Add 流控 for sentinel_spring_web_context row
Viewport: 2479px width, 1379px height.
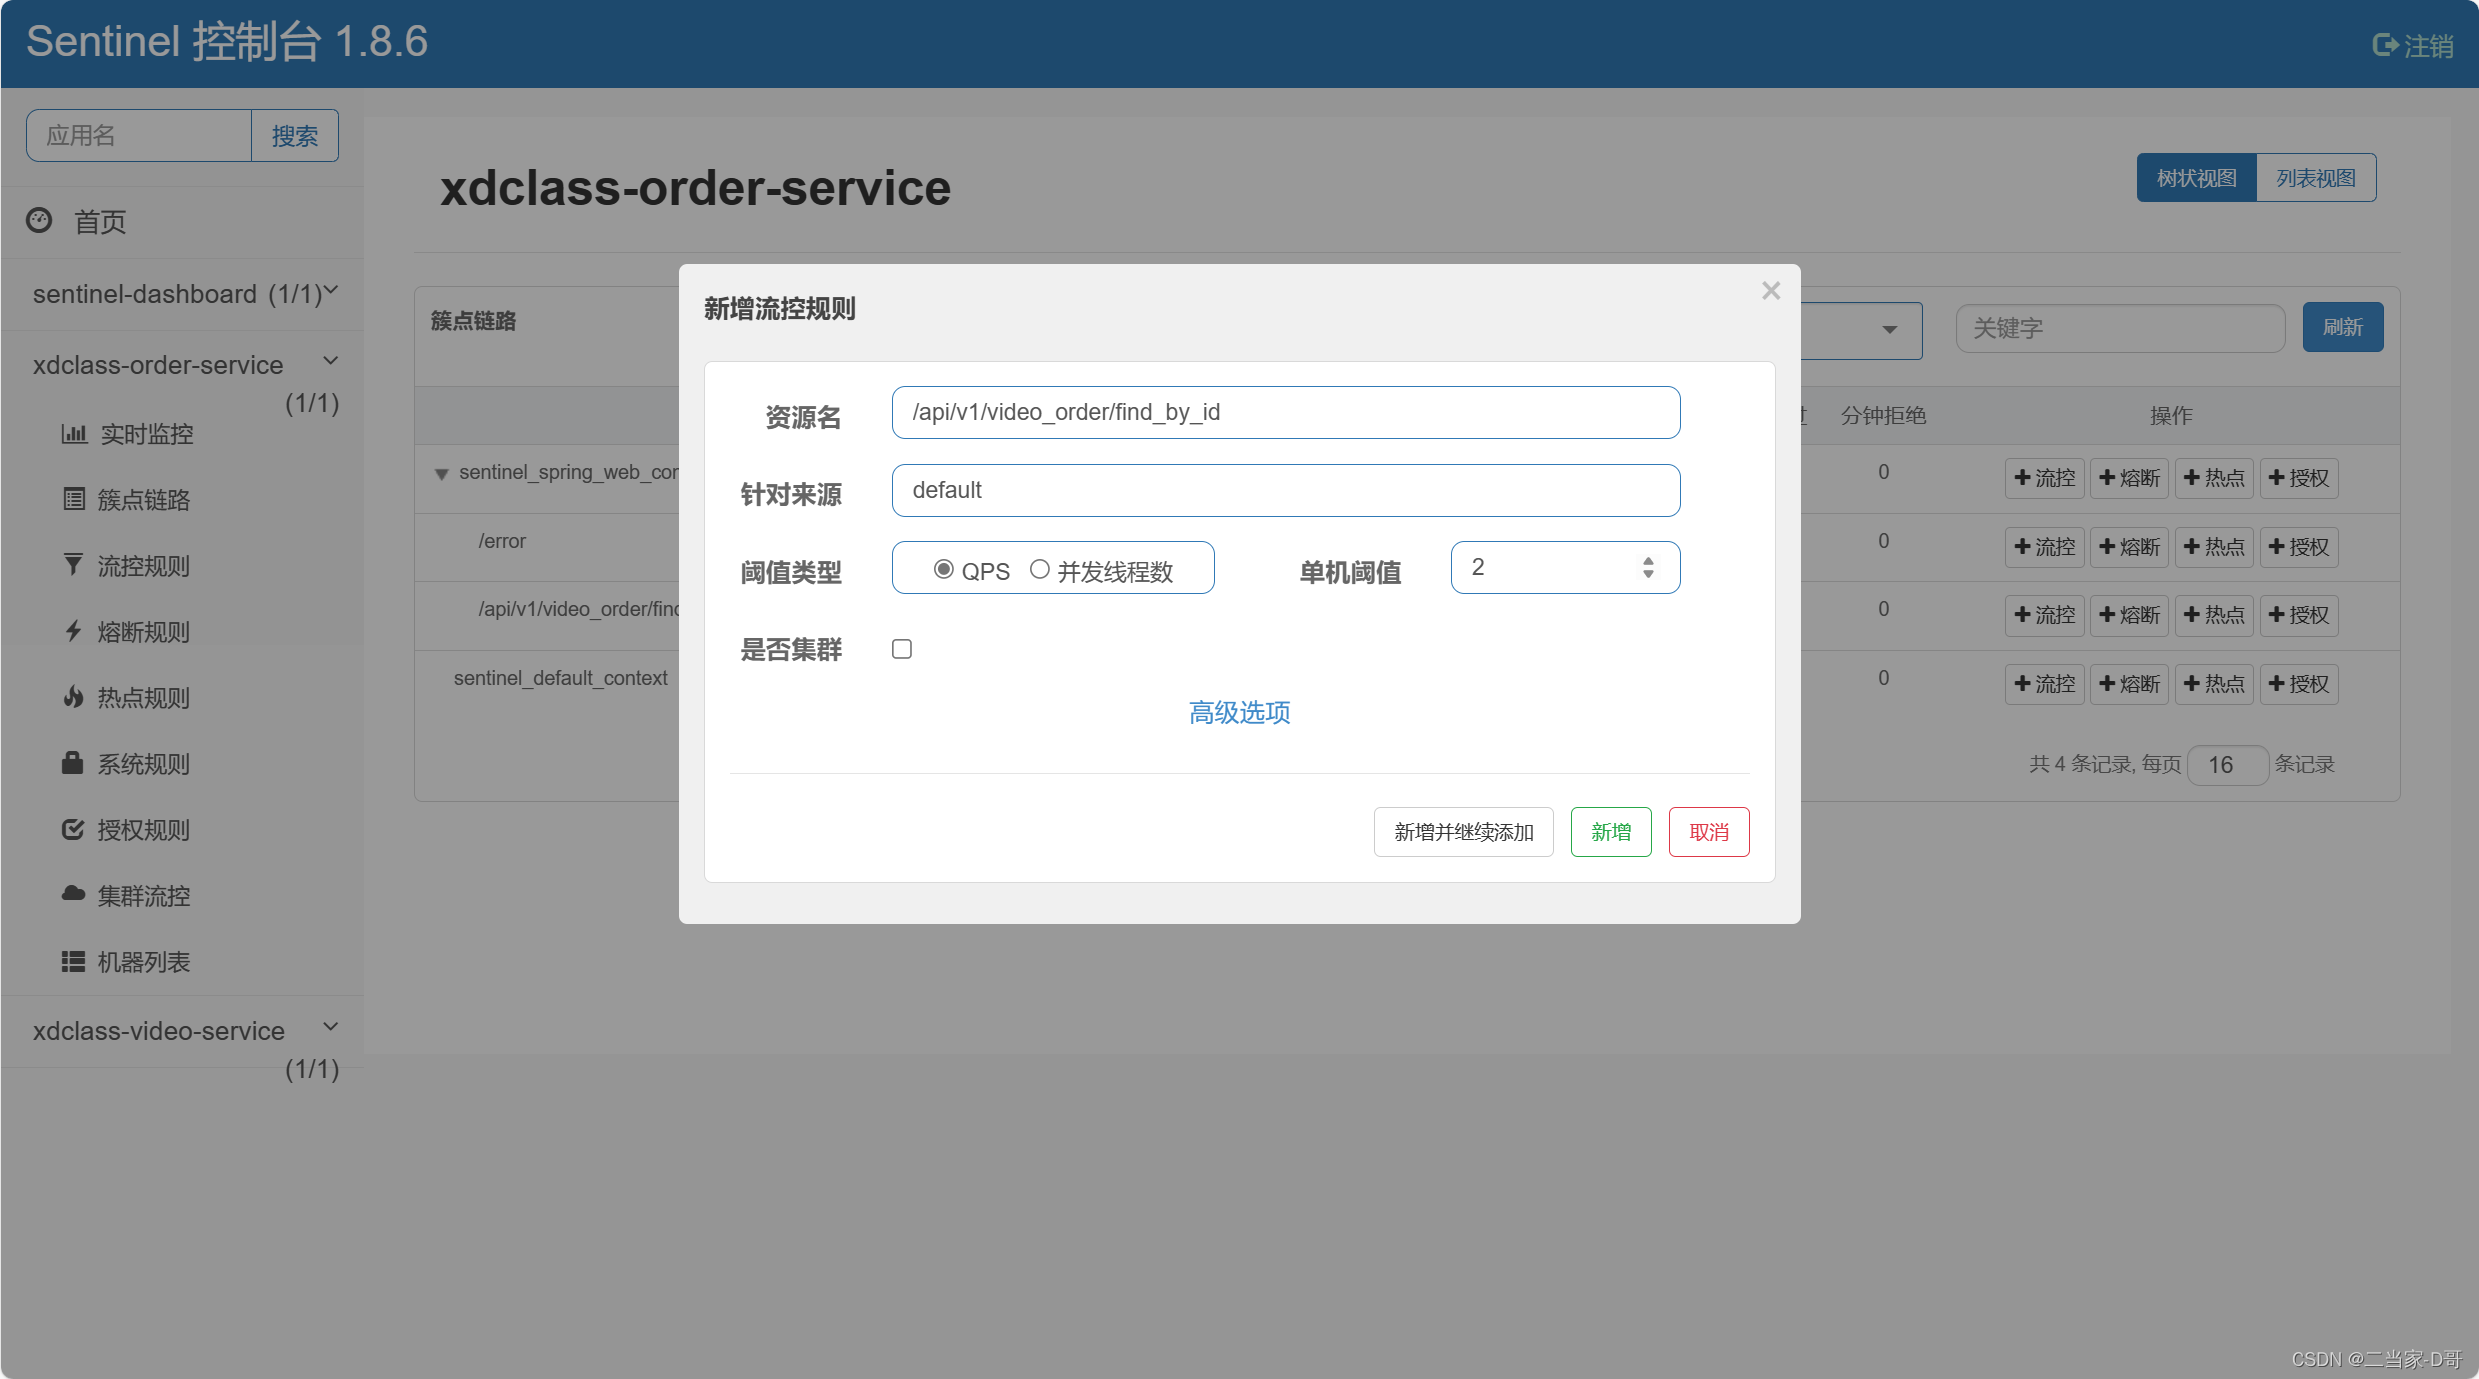2044,478
